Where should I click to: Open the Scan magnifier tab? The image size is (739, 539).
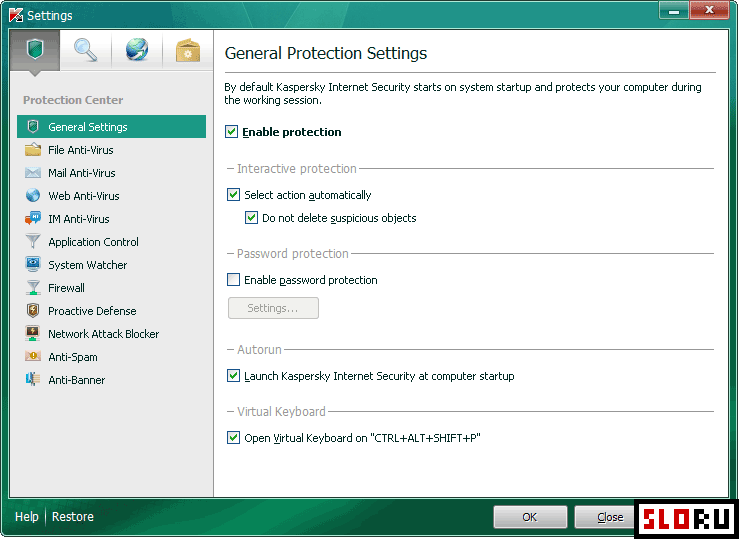(x=86, y=50)
